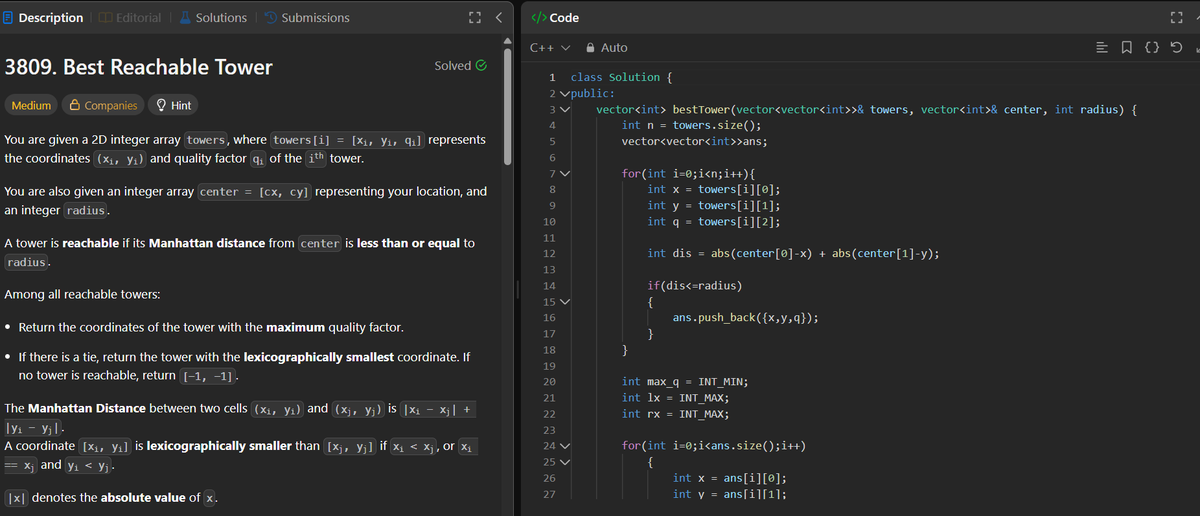This screenshot has height=516, width=1200.
Task: Click the problem title '3809. Best Reachable Tower'
Action: pos(139,67)
